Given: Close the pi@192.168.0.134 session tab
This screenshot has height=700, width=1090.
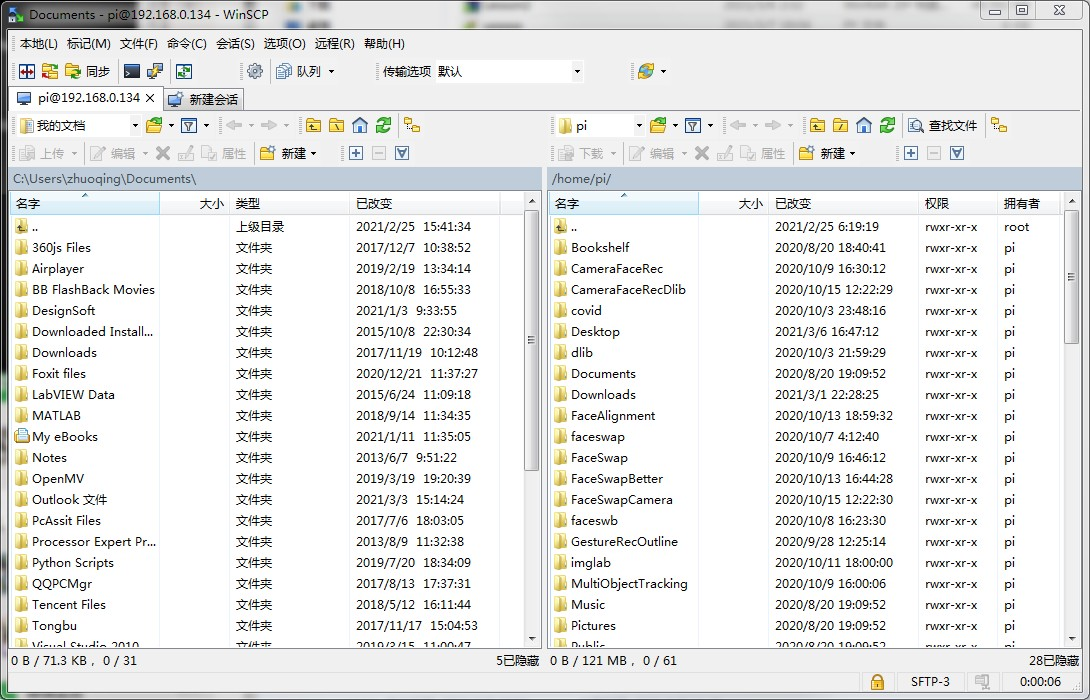Looking at the screenshot, I should (x=149, y=98).
